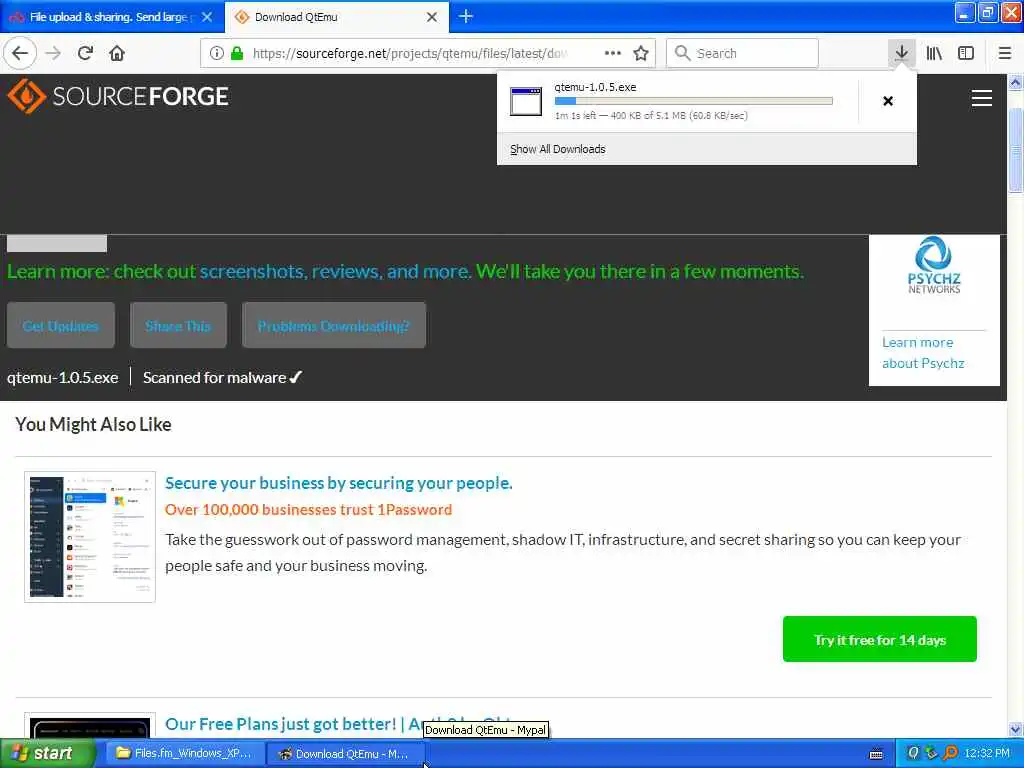Open the browser home page
Screen dimensions: 1024x768
pyautogui.click(x=117, y=53)
